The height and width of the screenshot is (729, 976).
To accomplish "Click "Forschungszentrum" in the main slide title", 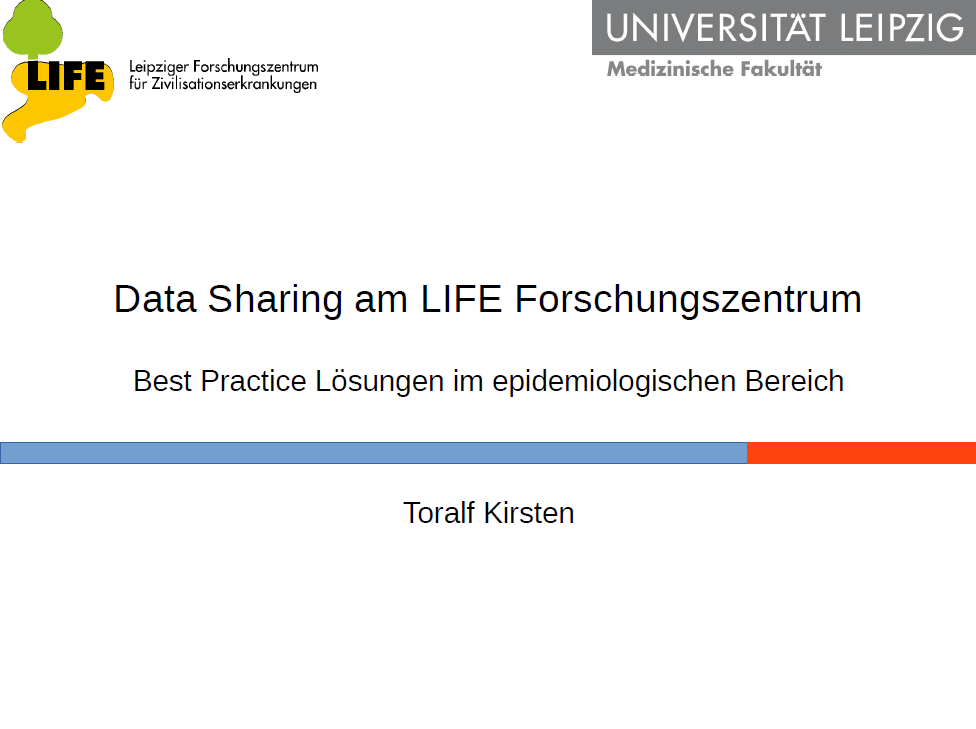I will [688, 299].
